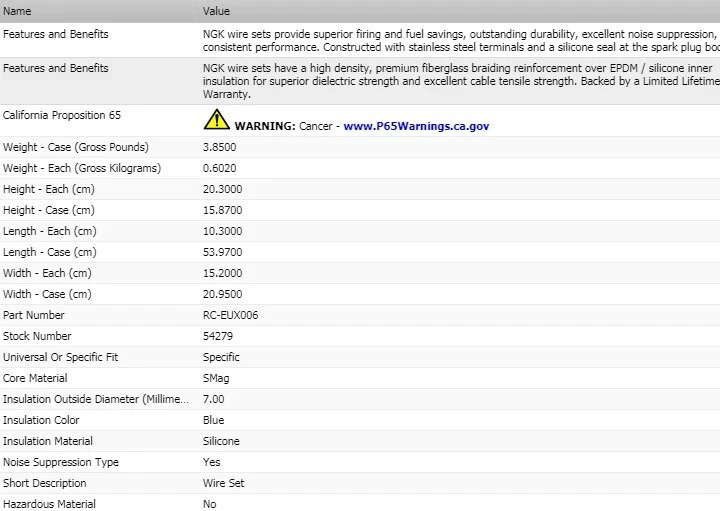Viewport: 720px width, 511px height.
Task: Select the Wire Set value
Action: point(224,483)
